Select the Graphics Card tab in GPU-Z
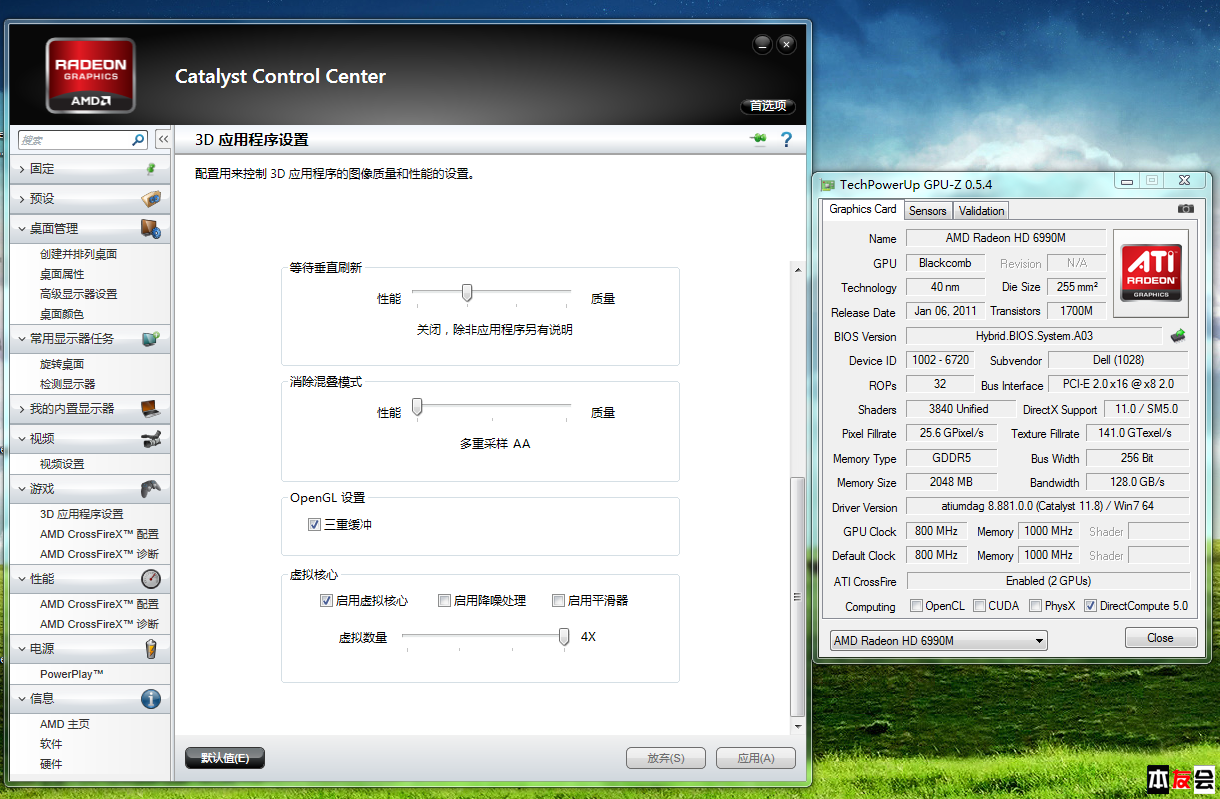This screenshot has width=1220, height=799. (x=863, y=209)
